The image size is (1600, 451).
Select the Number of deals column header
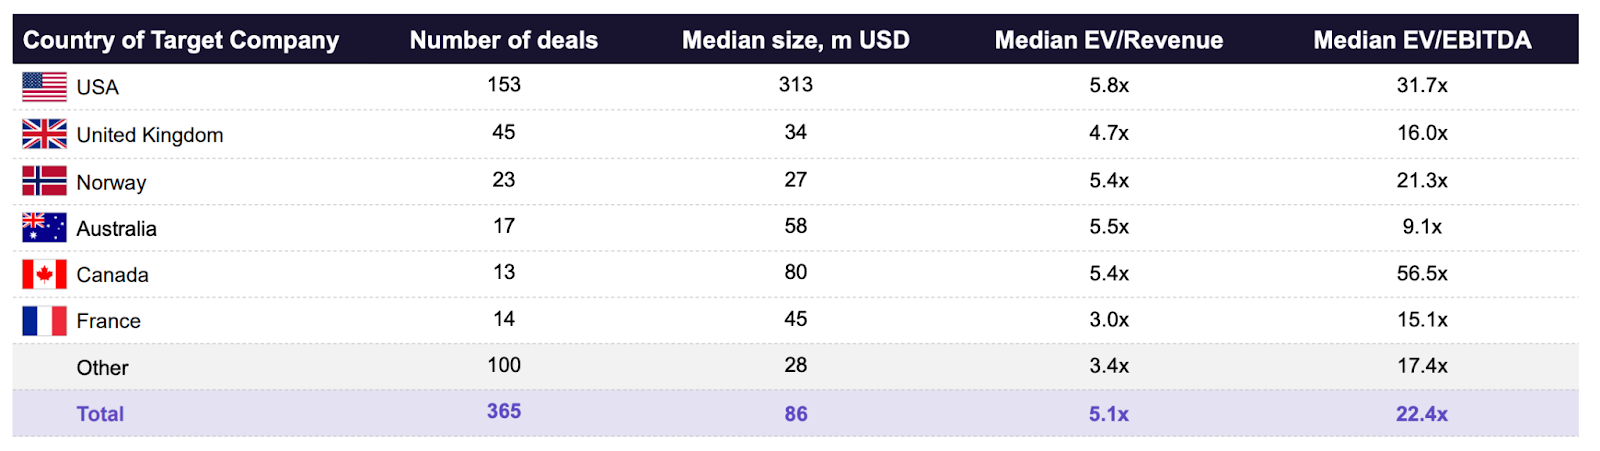504,40
